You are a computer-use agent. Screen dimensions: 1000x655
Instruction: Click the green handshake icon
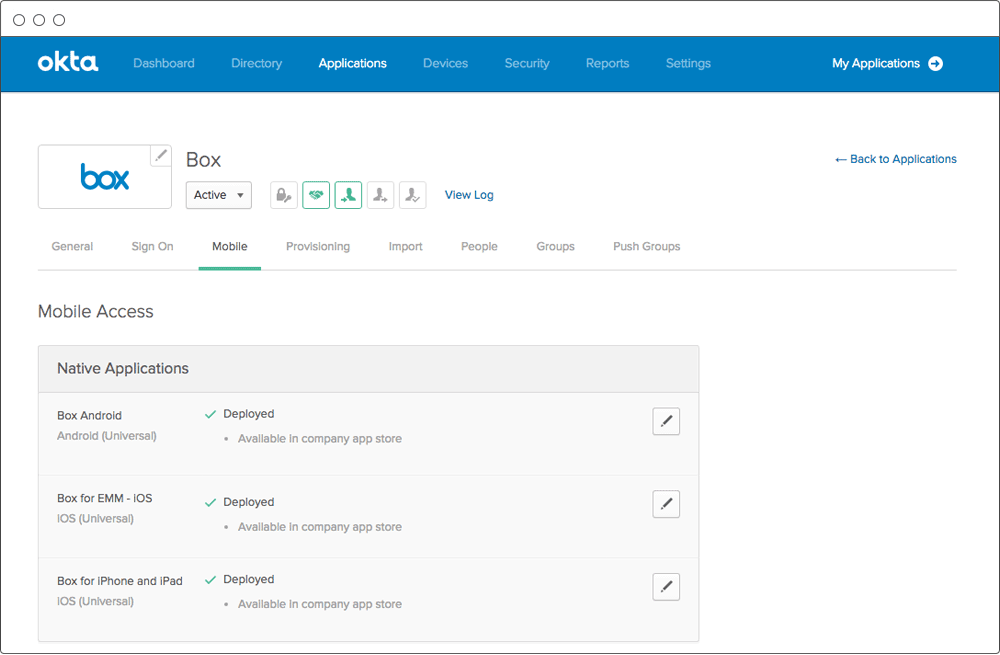pos(316,195)
